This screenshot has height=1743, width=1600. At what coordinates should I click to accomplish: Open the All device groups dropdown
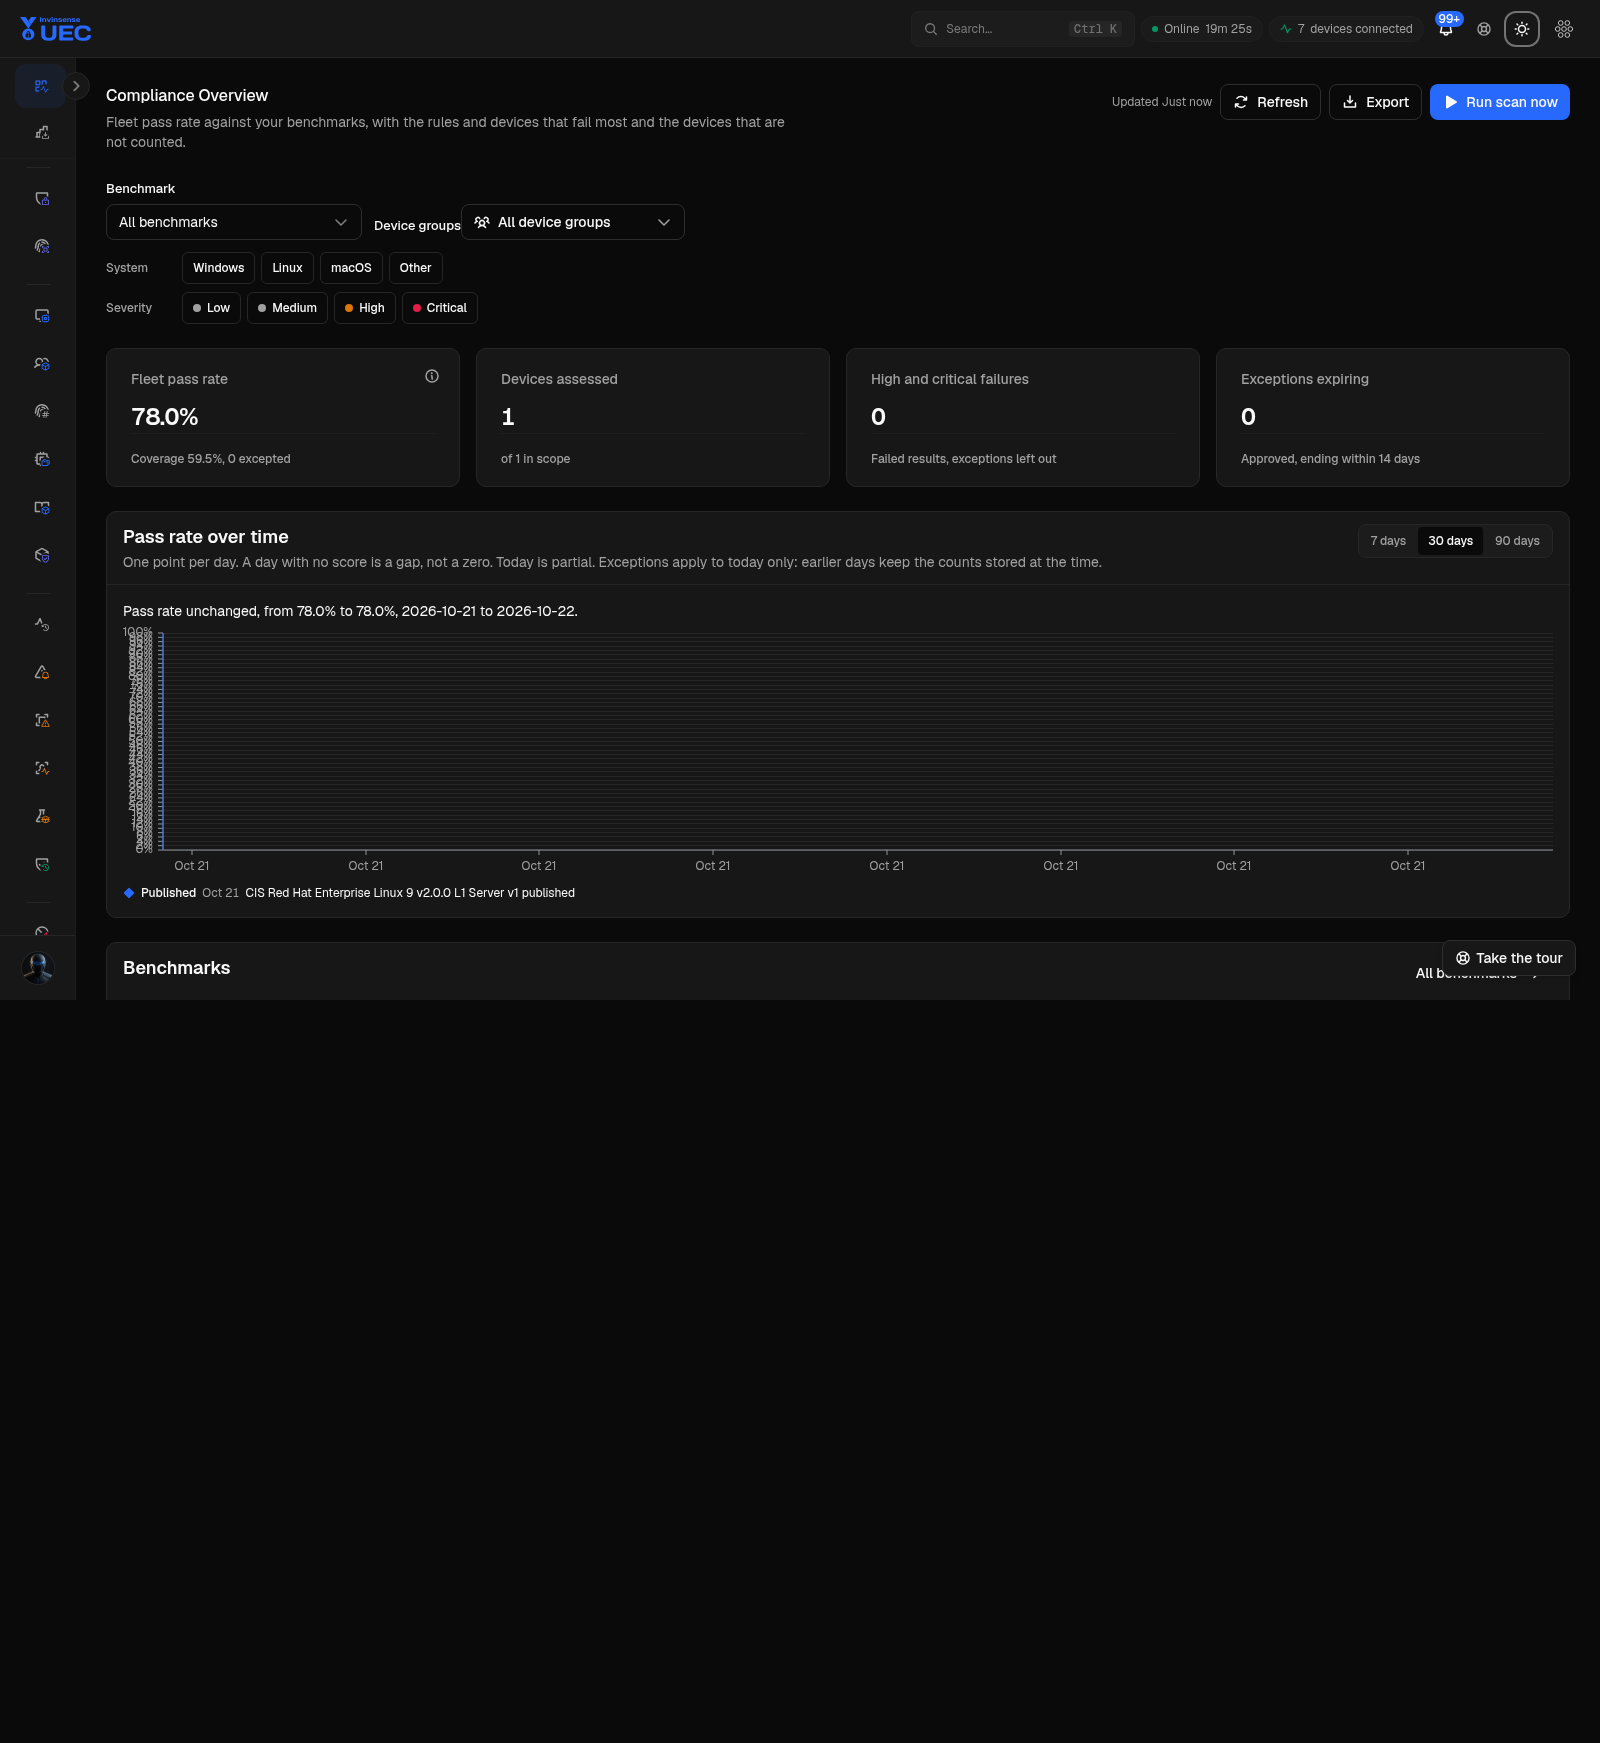point(573,222)
